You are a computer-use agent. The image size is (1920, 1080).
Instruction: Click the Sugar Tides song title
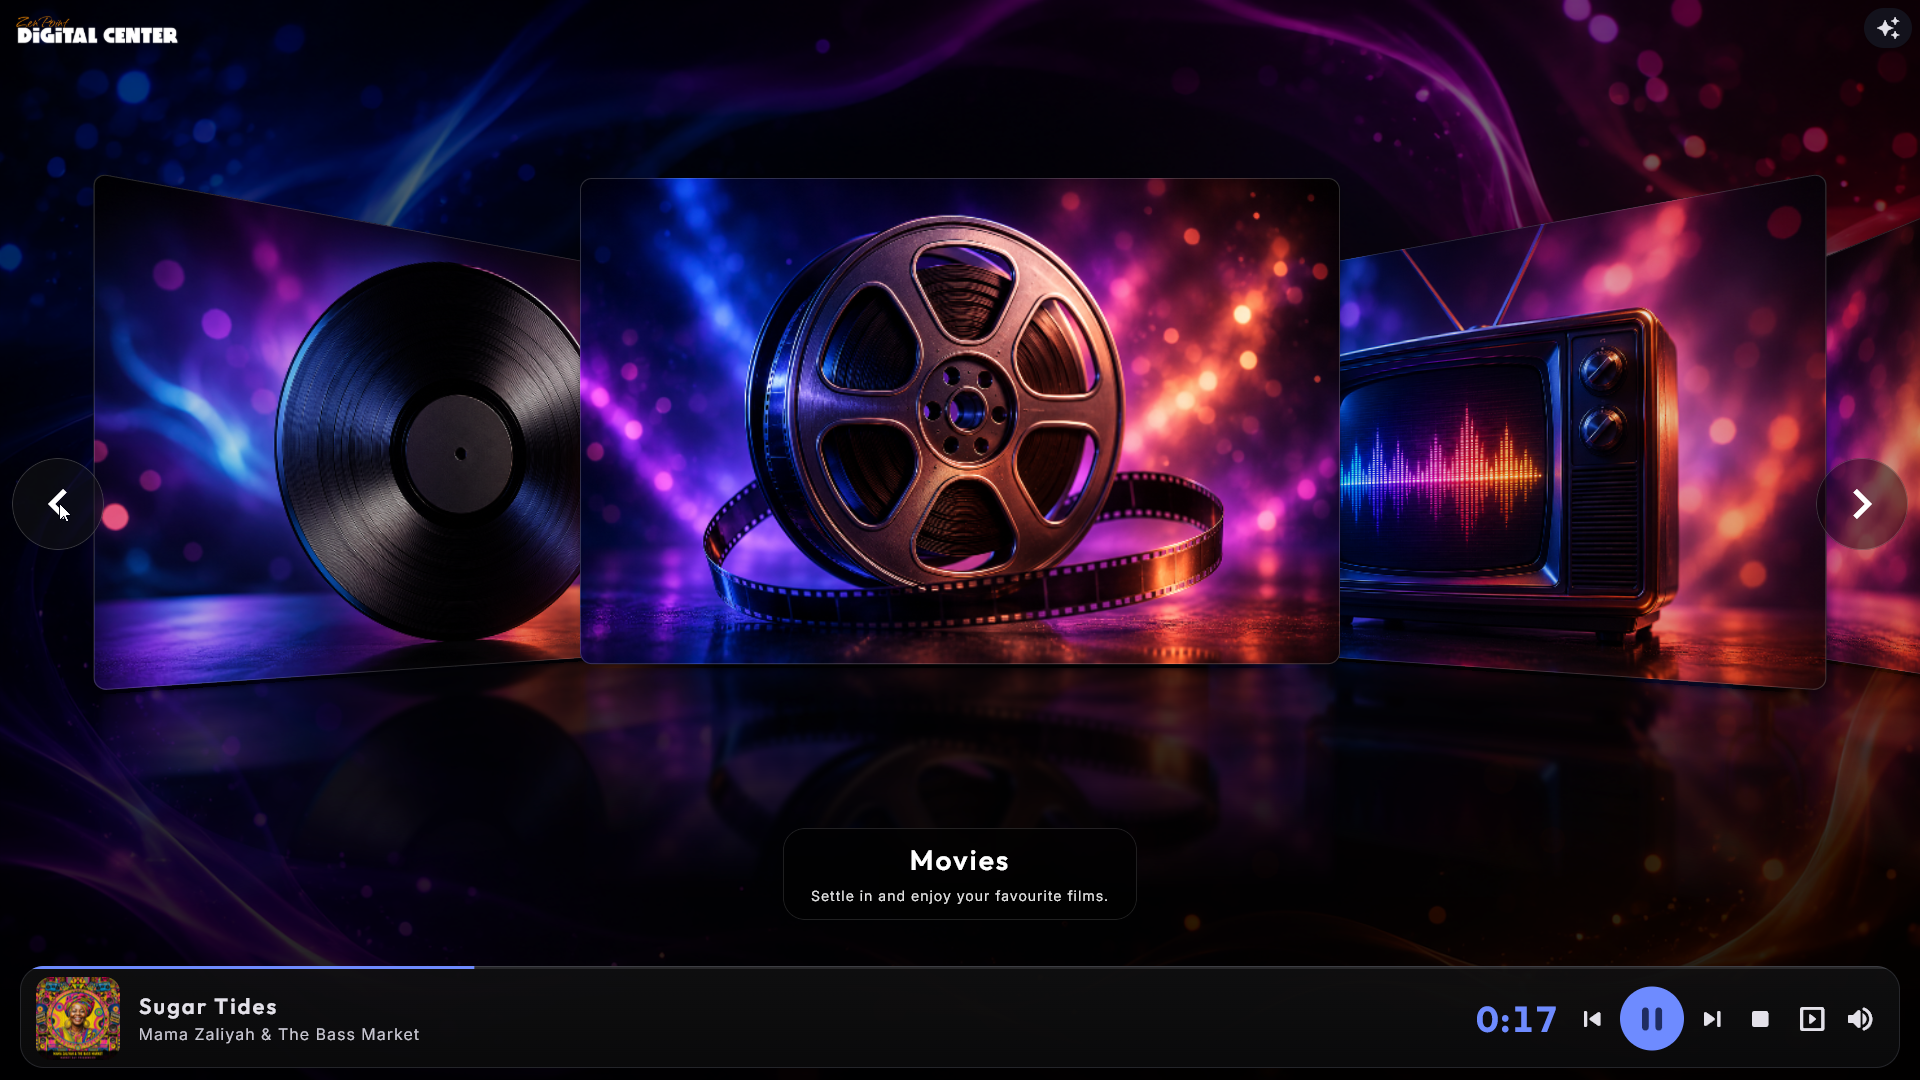(x=208, y=1007)
